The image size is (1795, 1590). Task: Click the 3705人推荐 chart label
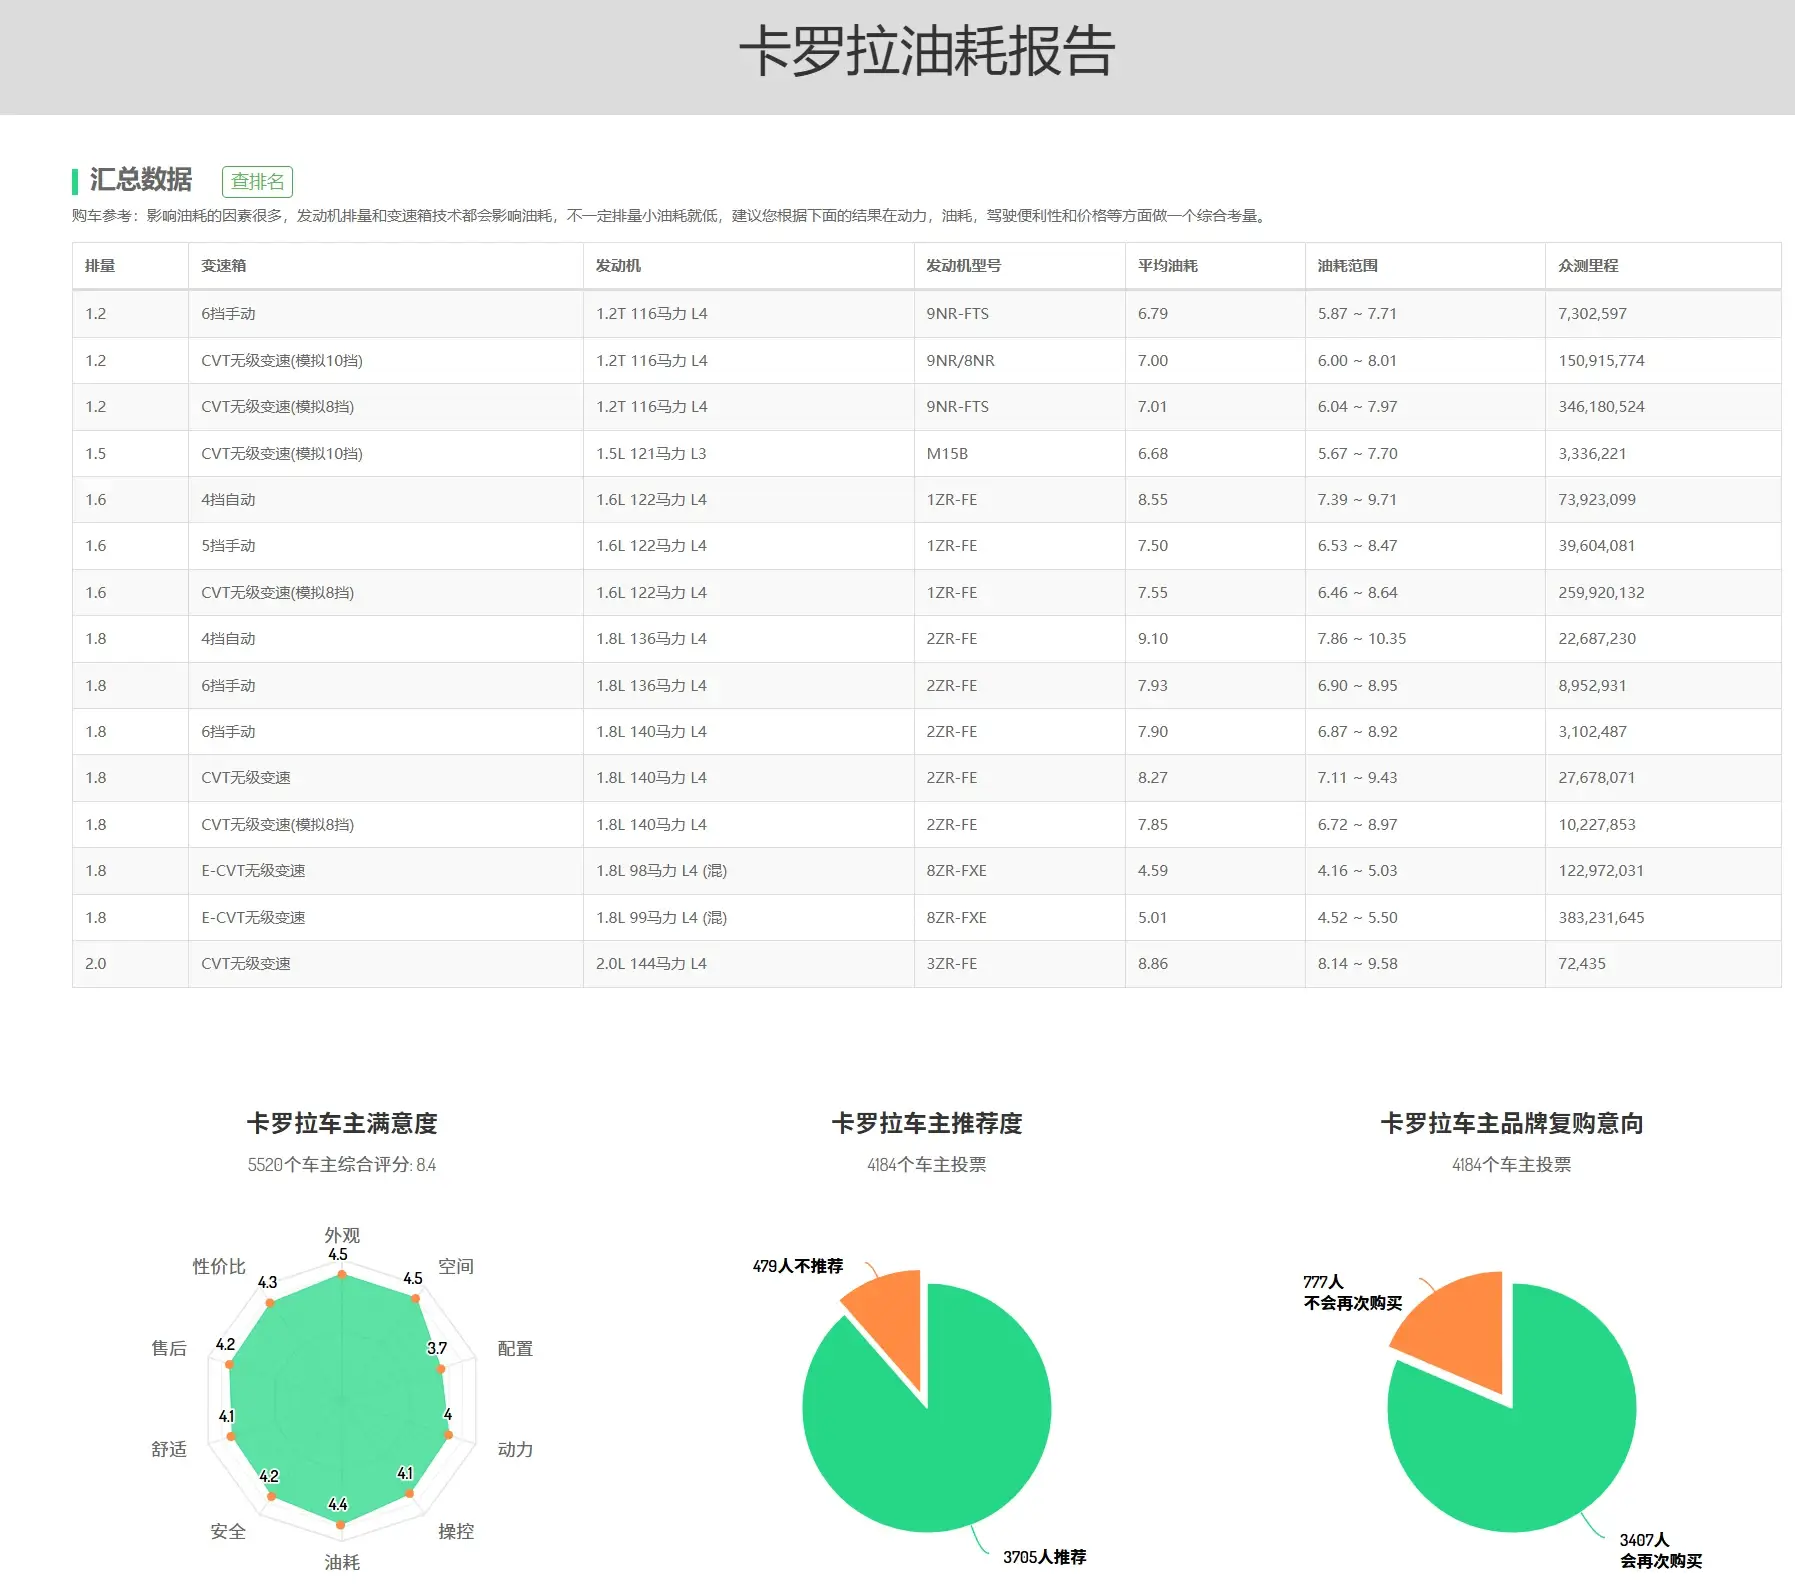1044,1557
